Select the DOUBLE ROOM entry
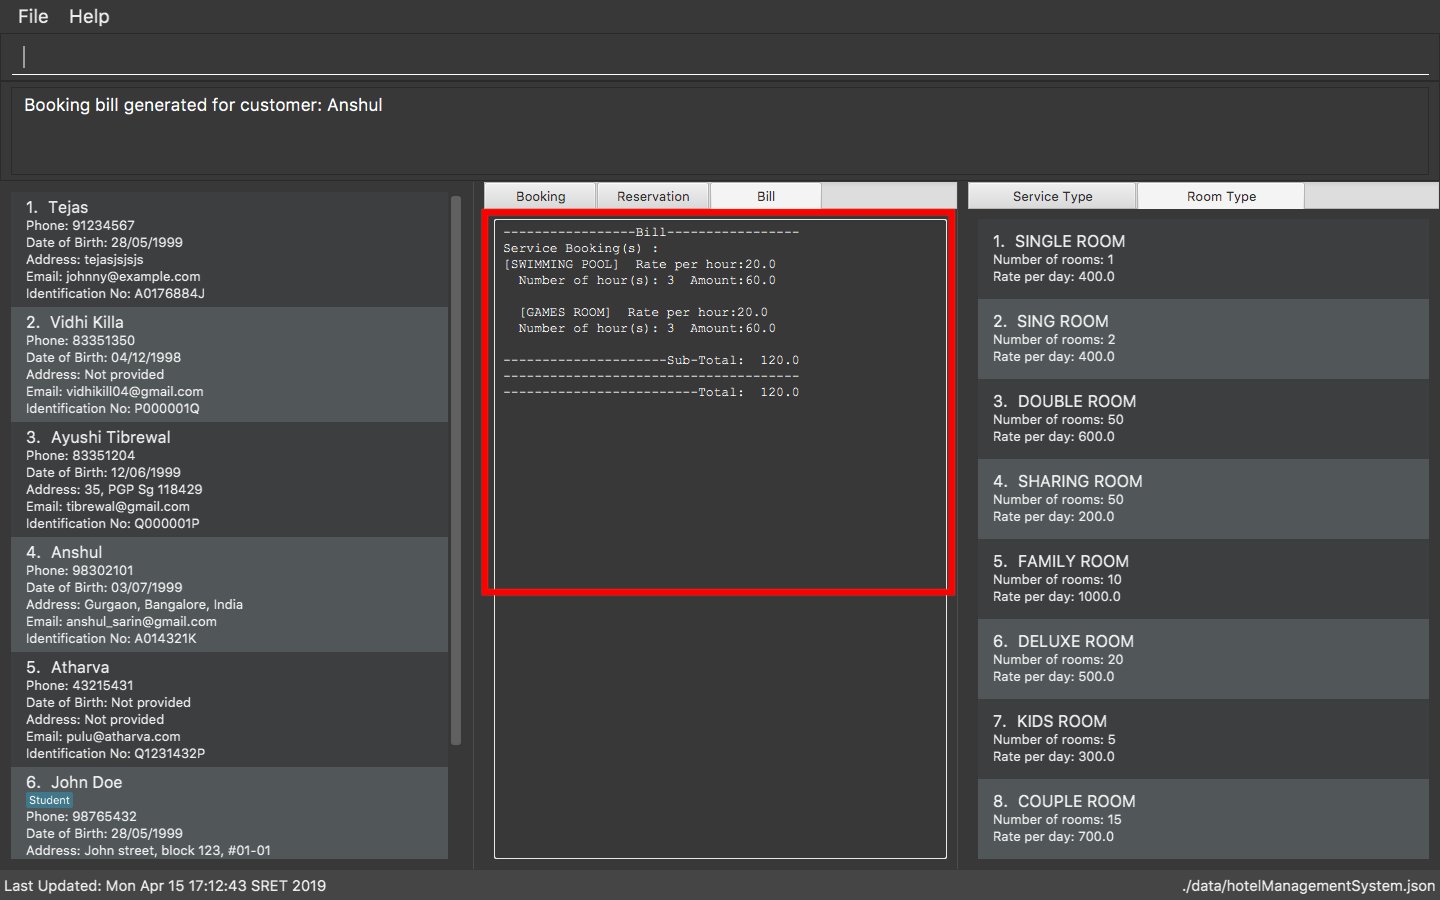Screen dimensions: 1440x900 (1203, 418)
